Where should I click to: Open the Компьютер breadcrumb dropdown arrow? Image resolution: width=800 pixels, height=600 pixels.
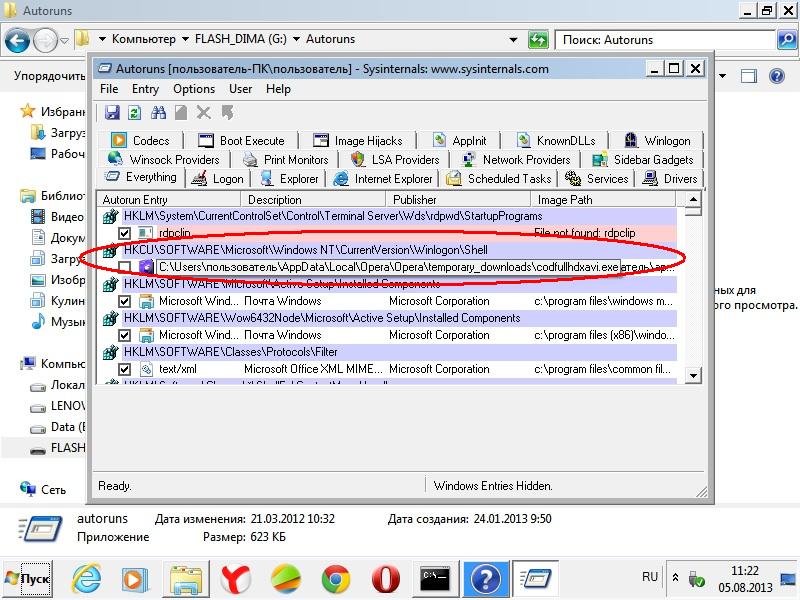click(184, 40)
